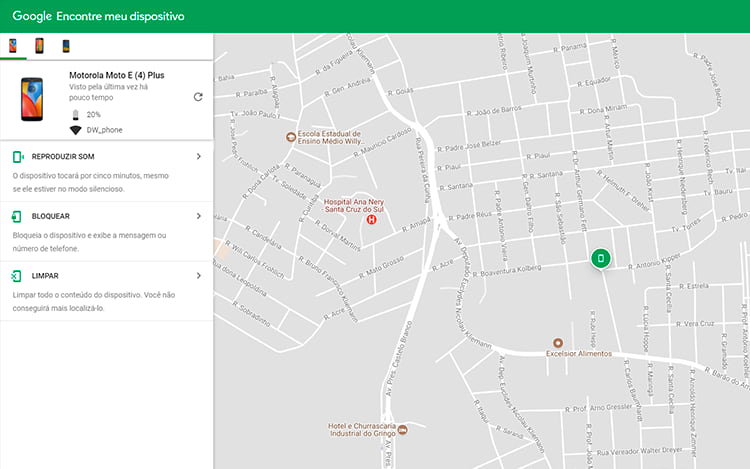750x469 pixels.
Task: Click the R. Mato Grosso street label
Action: pos(381,268)
